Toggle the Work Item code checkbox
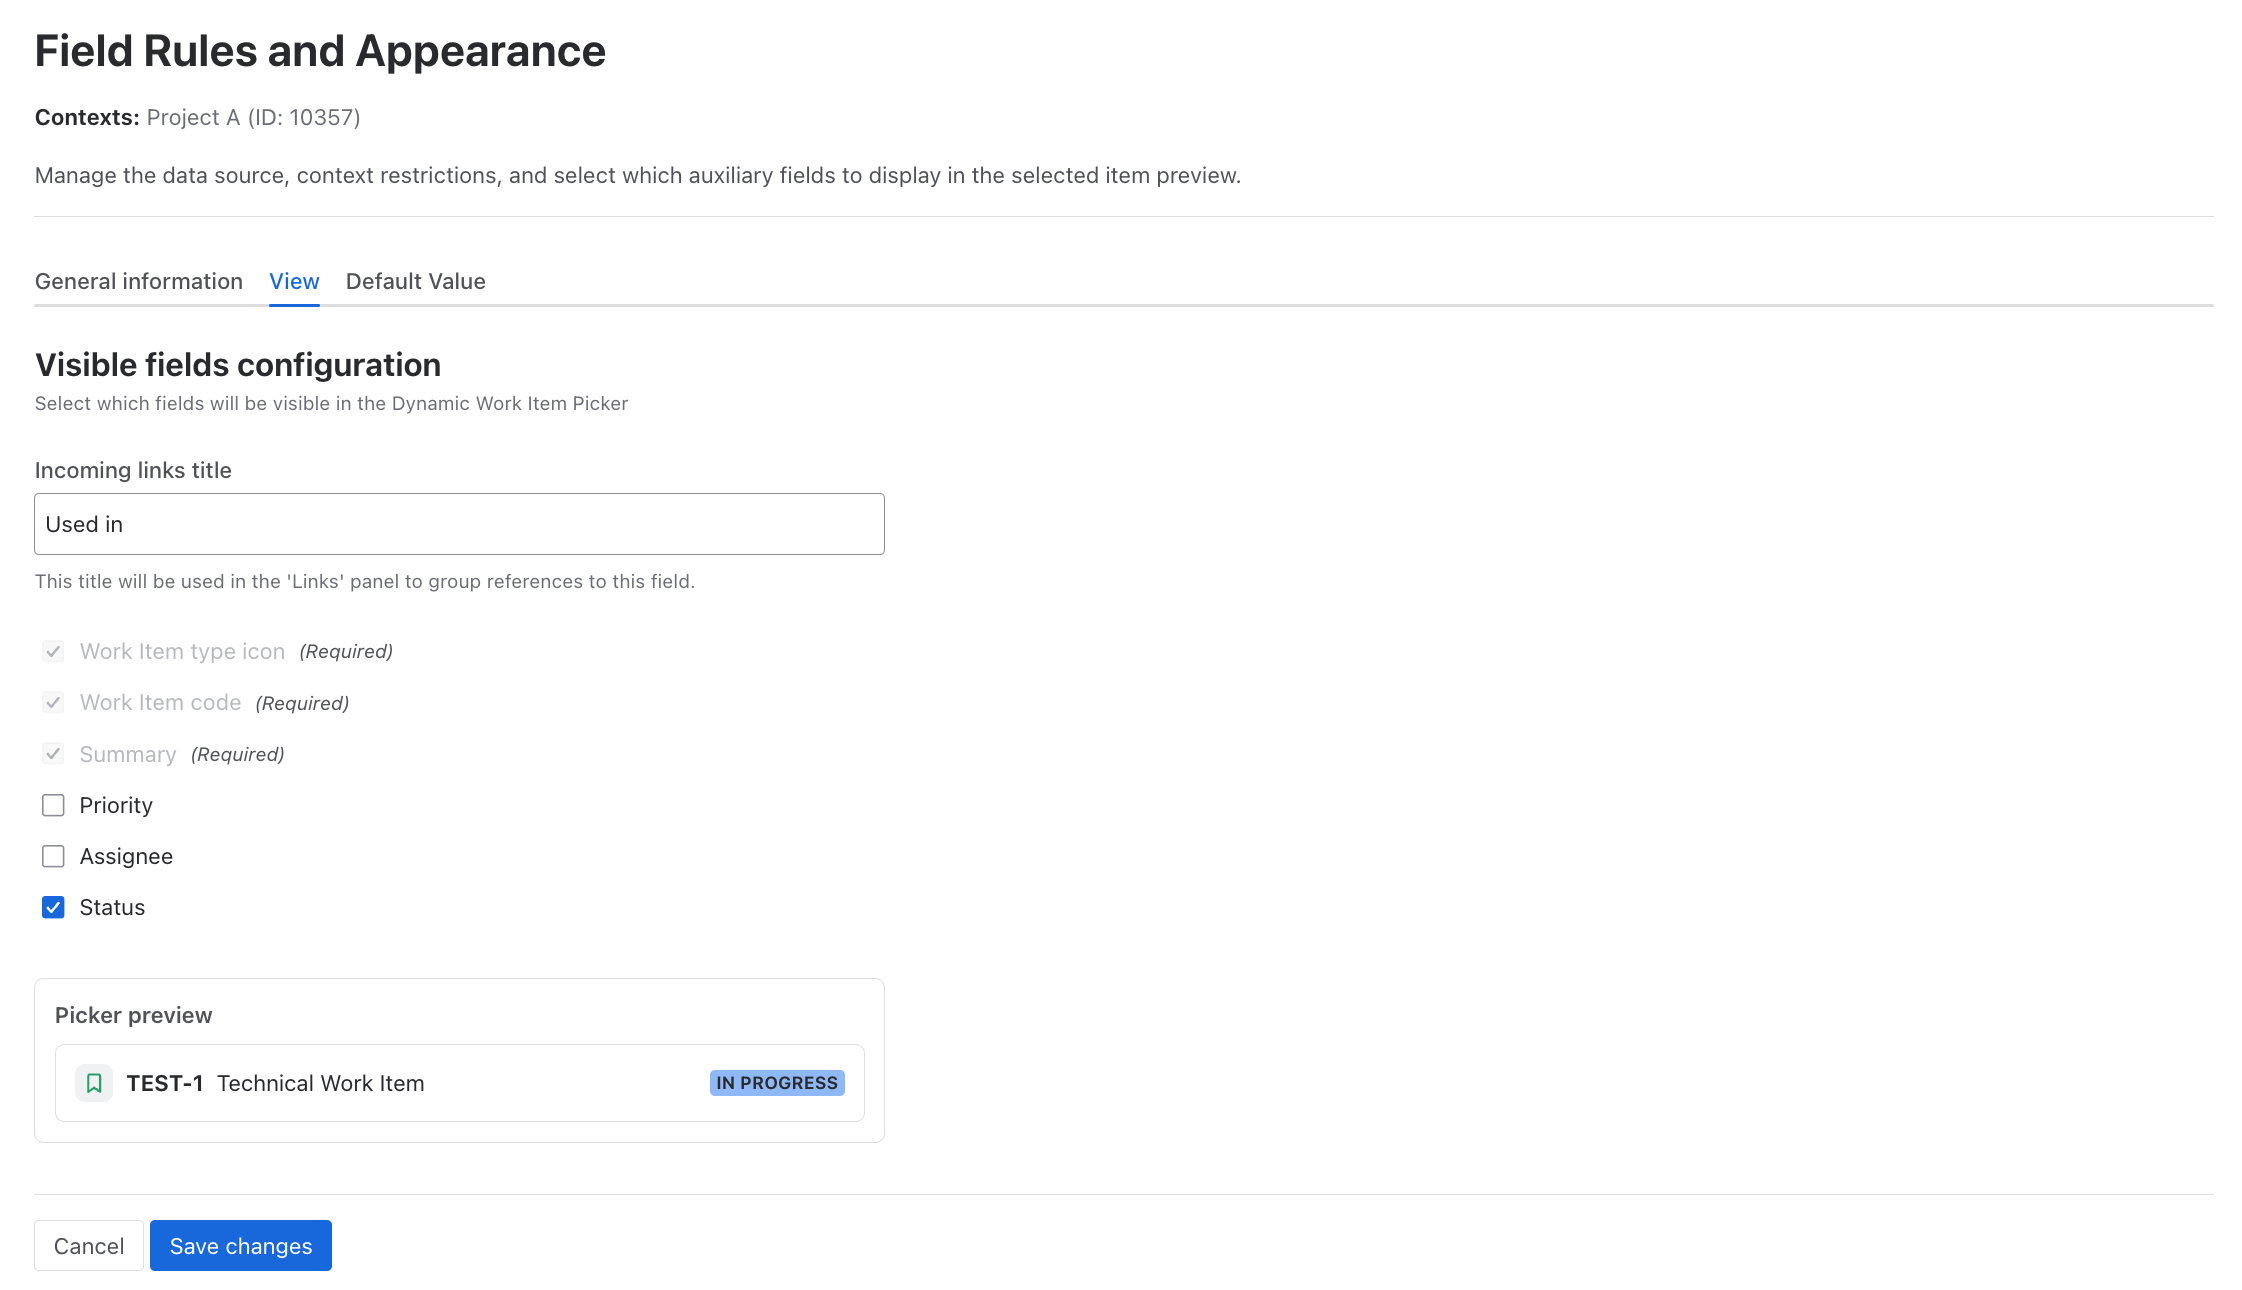 [53, 702]
